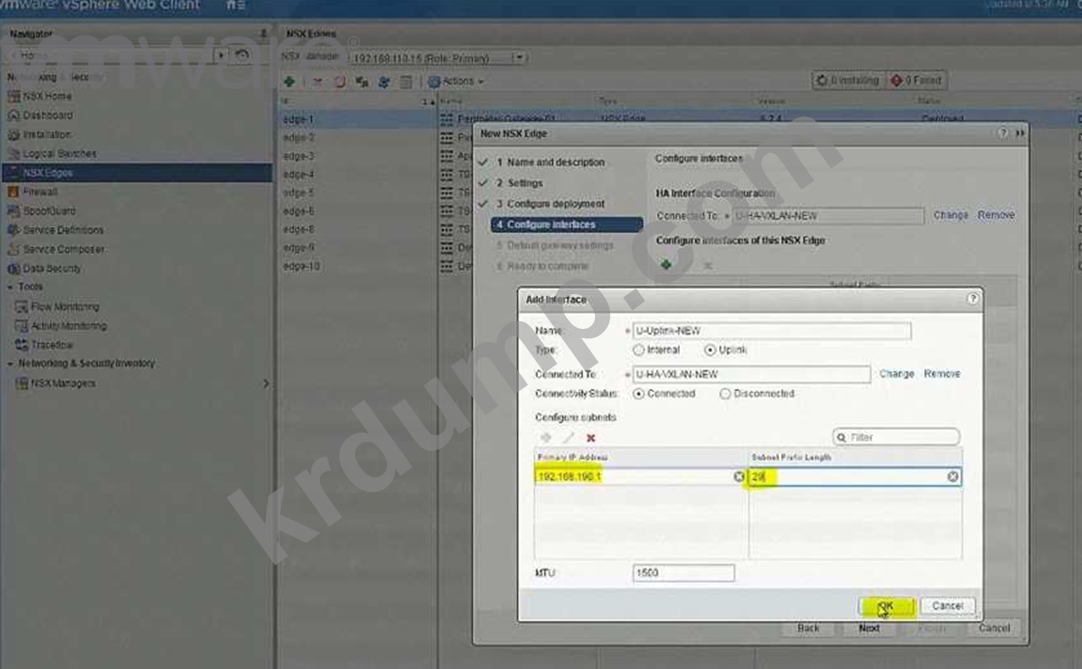
Task: Click the red X remove subnet icon
Action: 591,438
